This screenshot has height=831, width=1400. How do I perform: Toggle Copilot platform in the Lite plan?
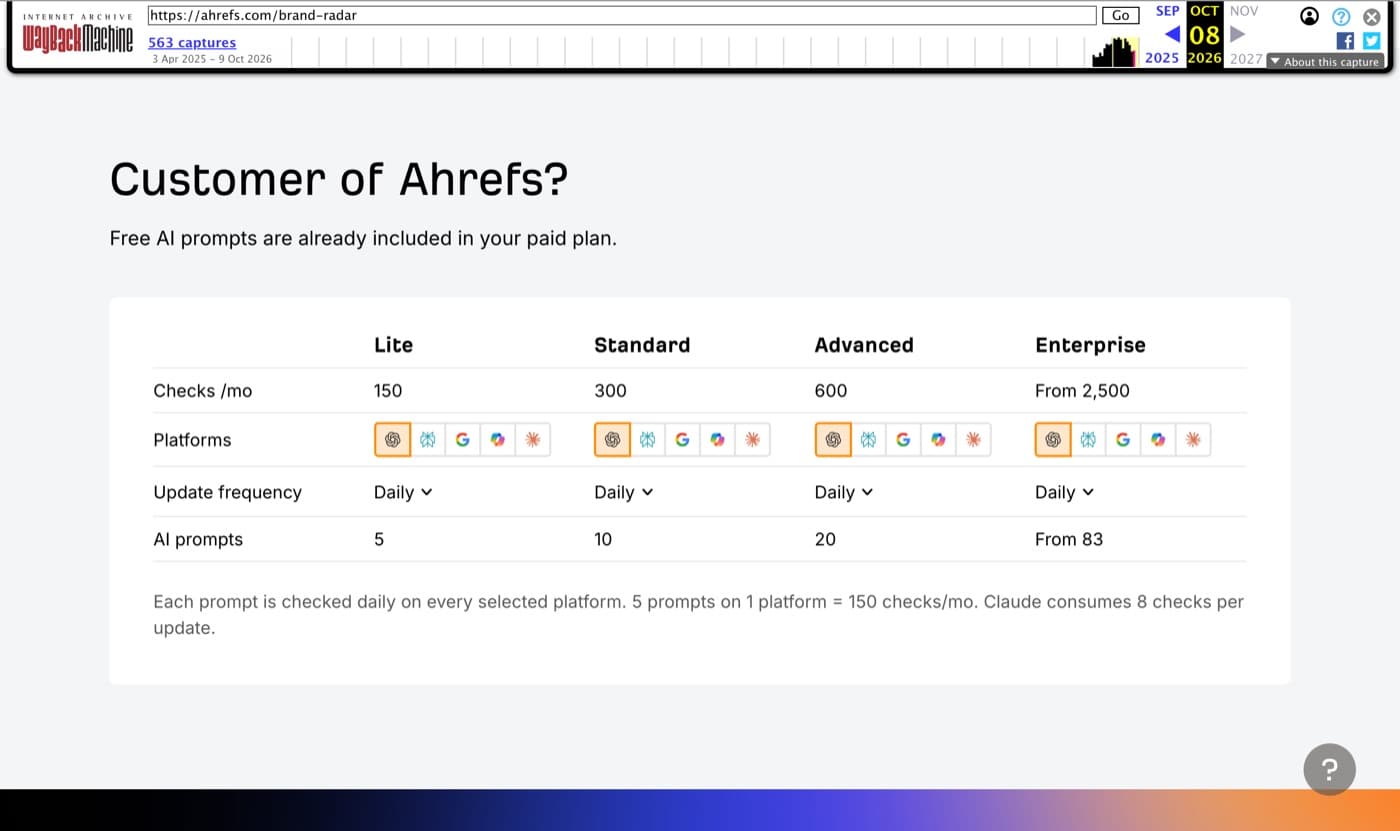point(497,439)
